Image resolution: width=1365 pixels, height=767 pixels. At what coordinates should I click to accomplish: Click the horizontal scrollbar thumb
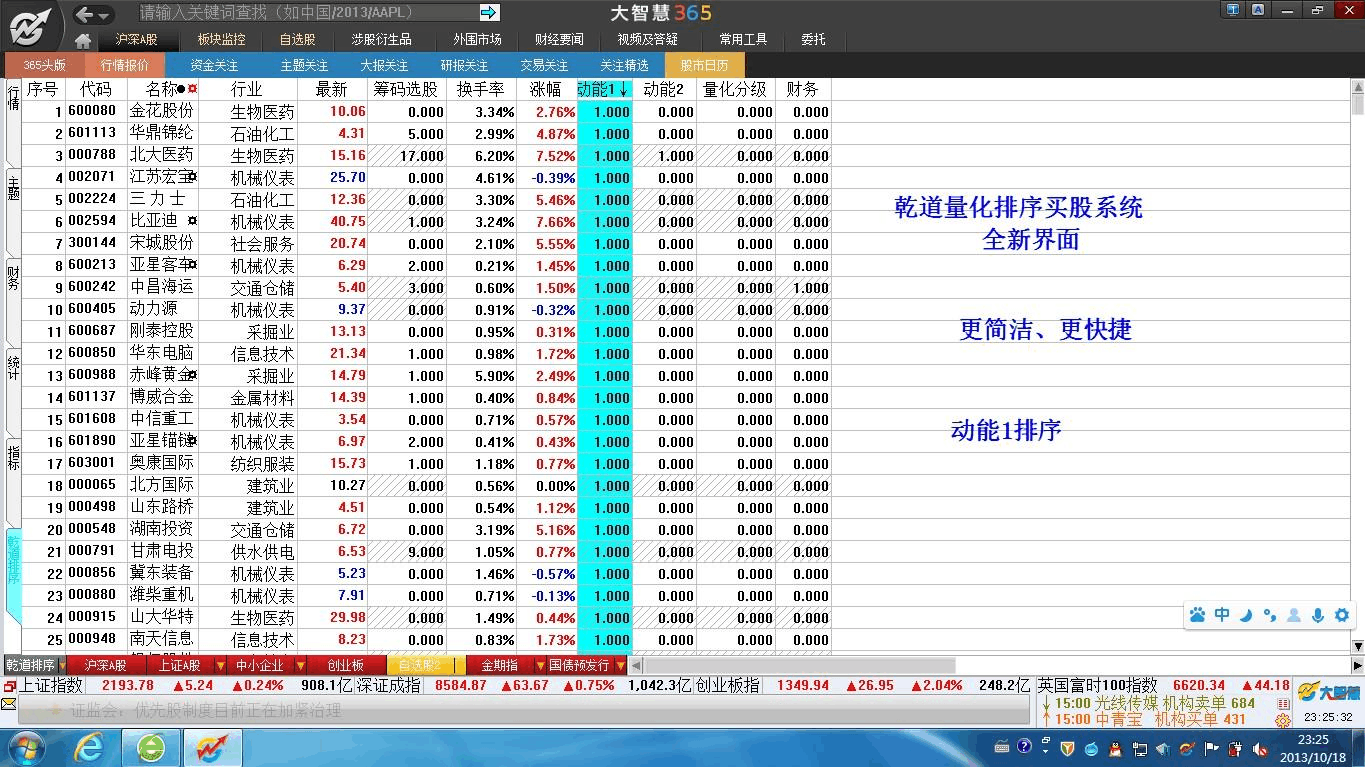(799, 665)
